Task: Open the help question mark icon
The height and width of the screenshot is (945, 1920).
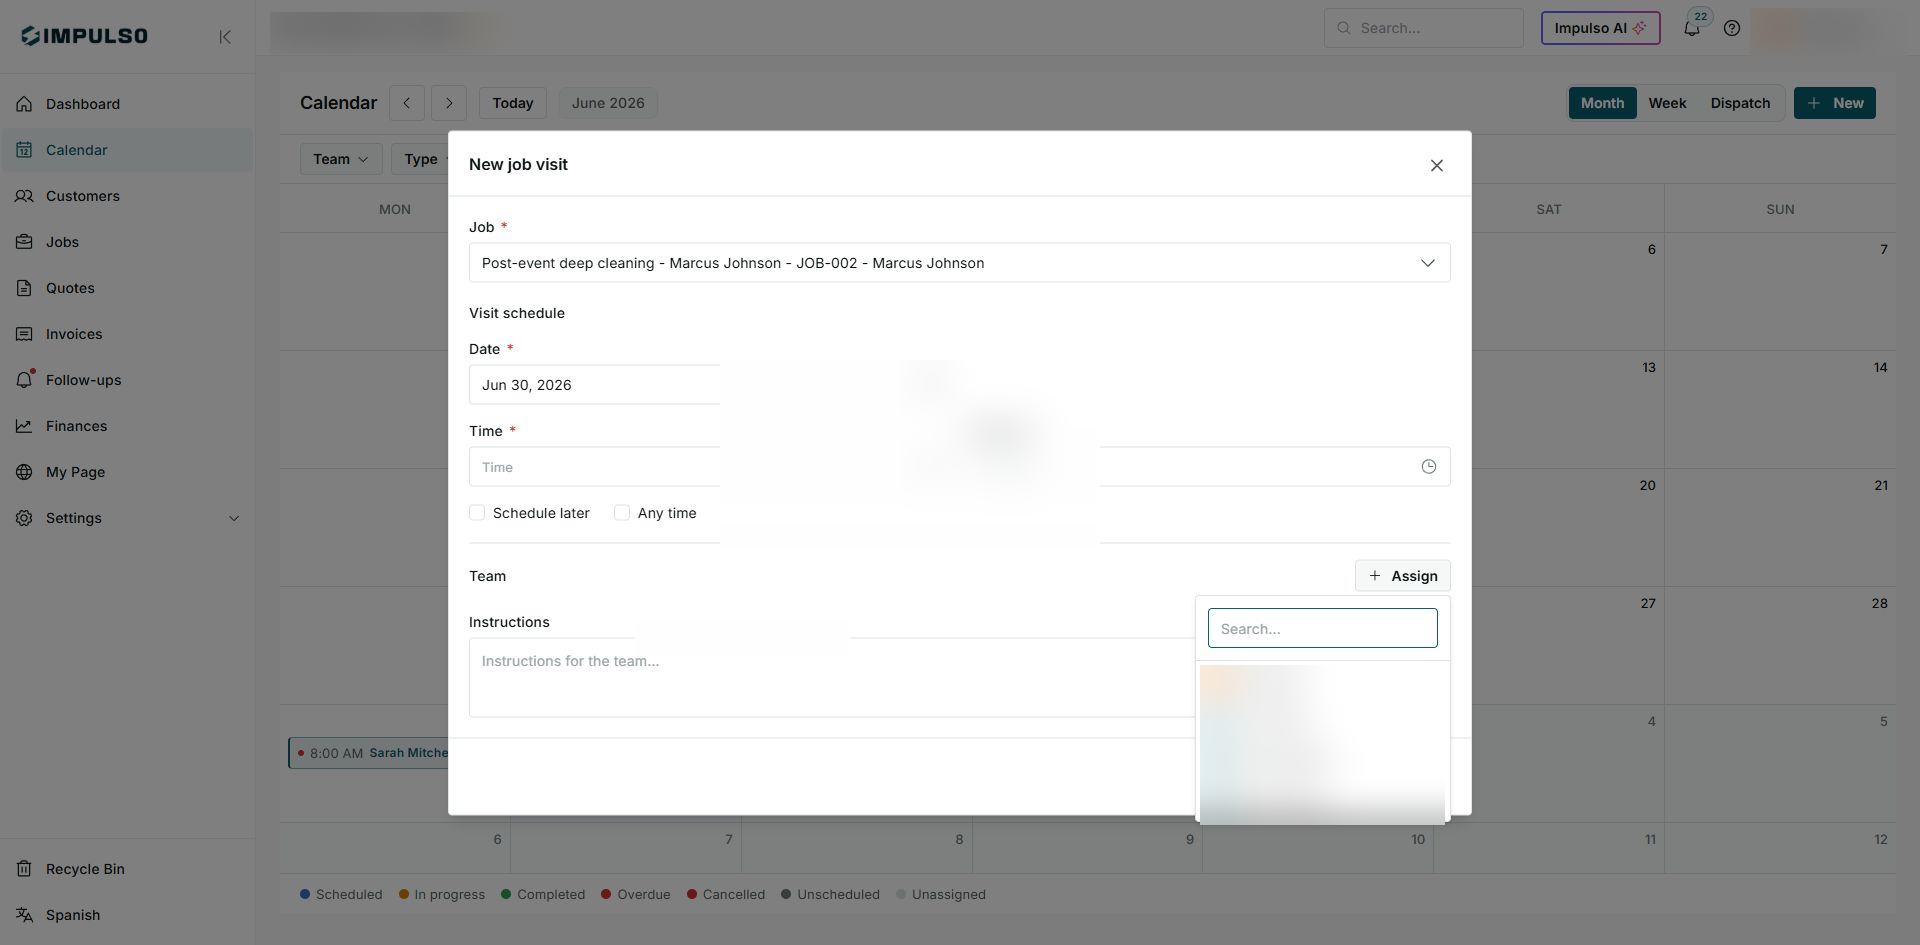Action: pos(1732,28)
